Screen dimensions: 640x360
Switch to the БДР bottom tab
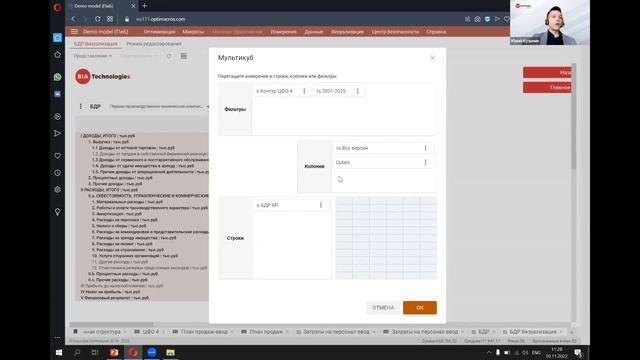[483, 332]
